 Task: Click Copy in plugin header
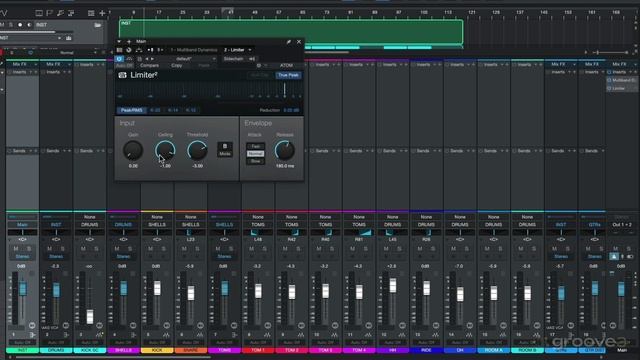point(177,65)
